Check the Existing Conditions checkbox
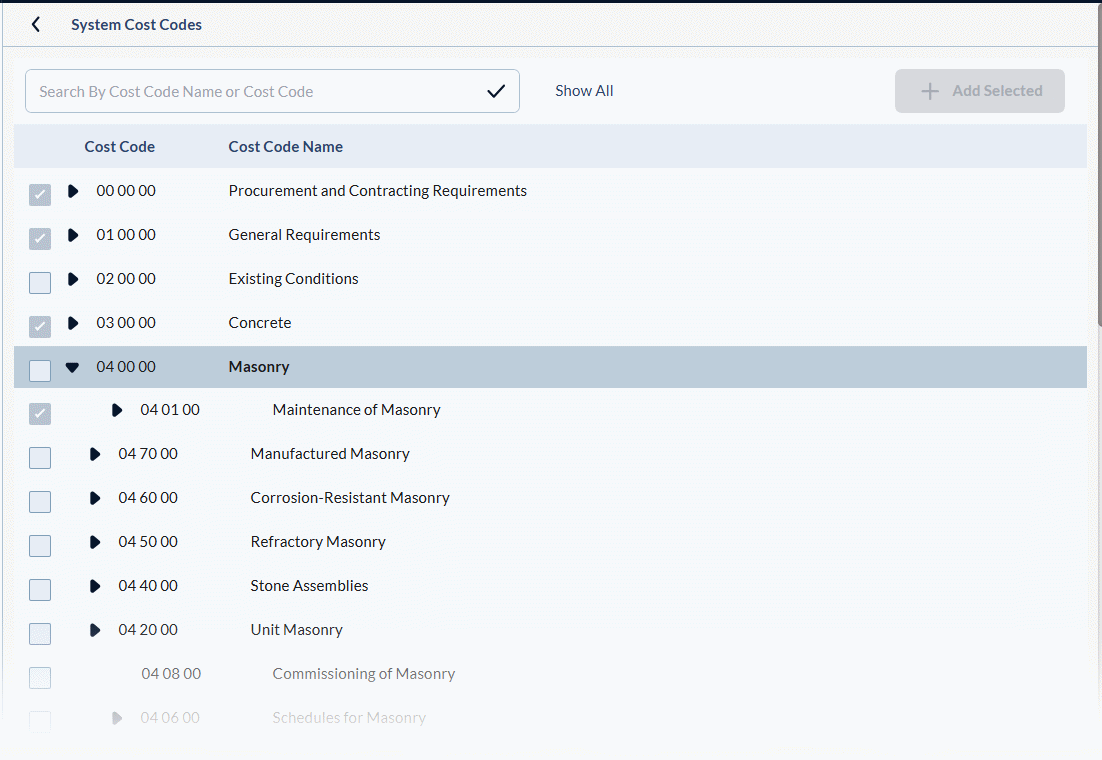 point(40,283)
